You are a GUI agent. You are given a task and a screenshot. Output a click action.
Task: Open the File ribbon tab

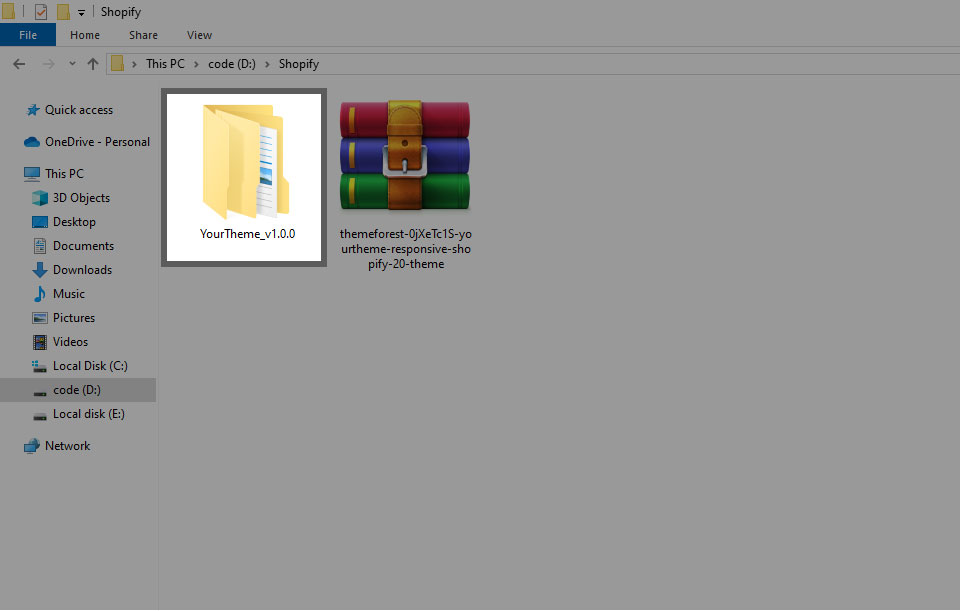coord(28,35)
